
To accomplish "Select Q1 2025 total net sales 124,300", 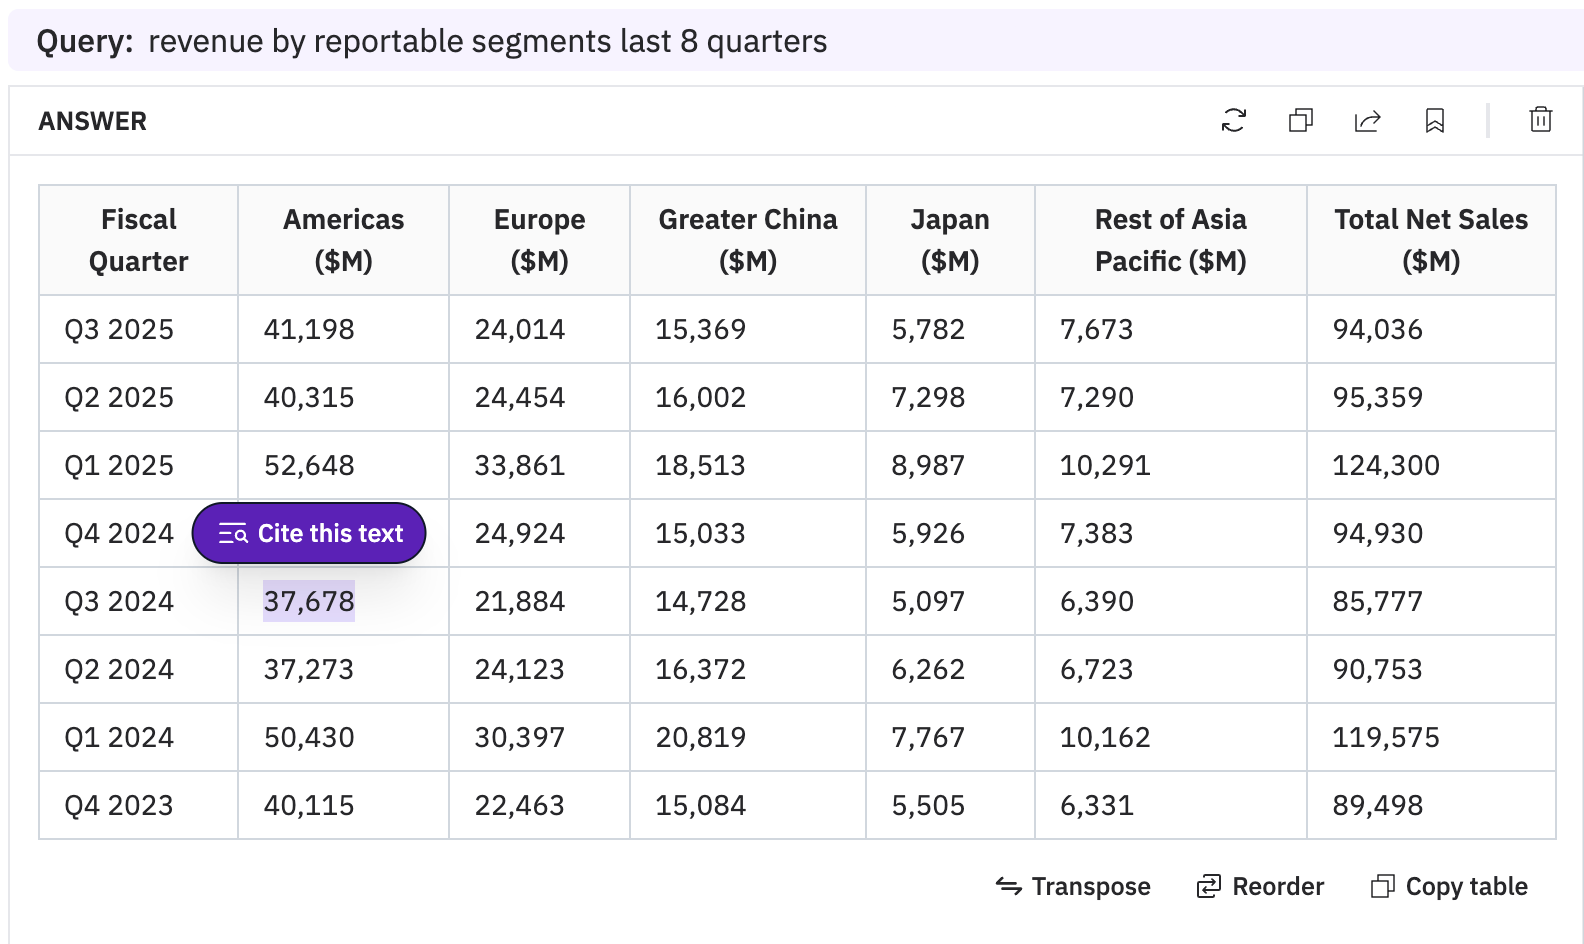I will click(x=1385, y=465).
